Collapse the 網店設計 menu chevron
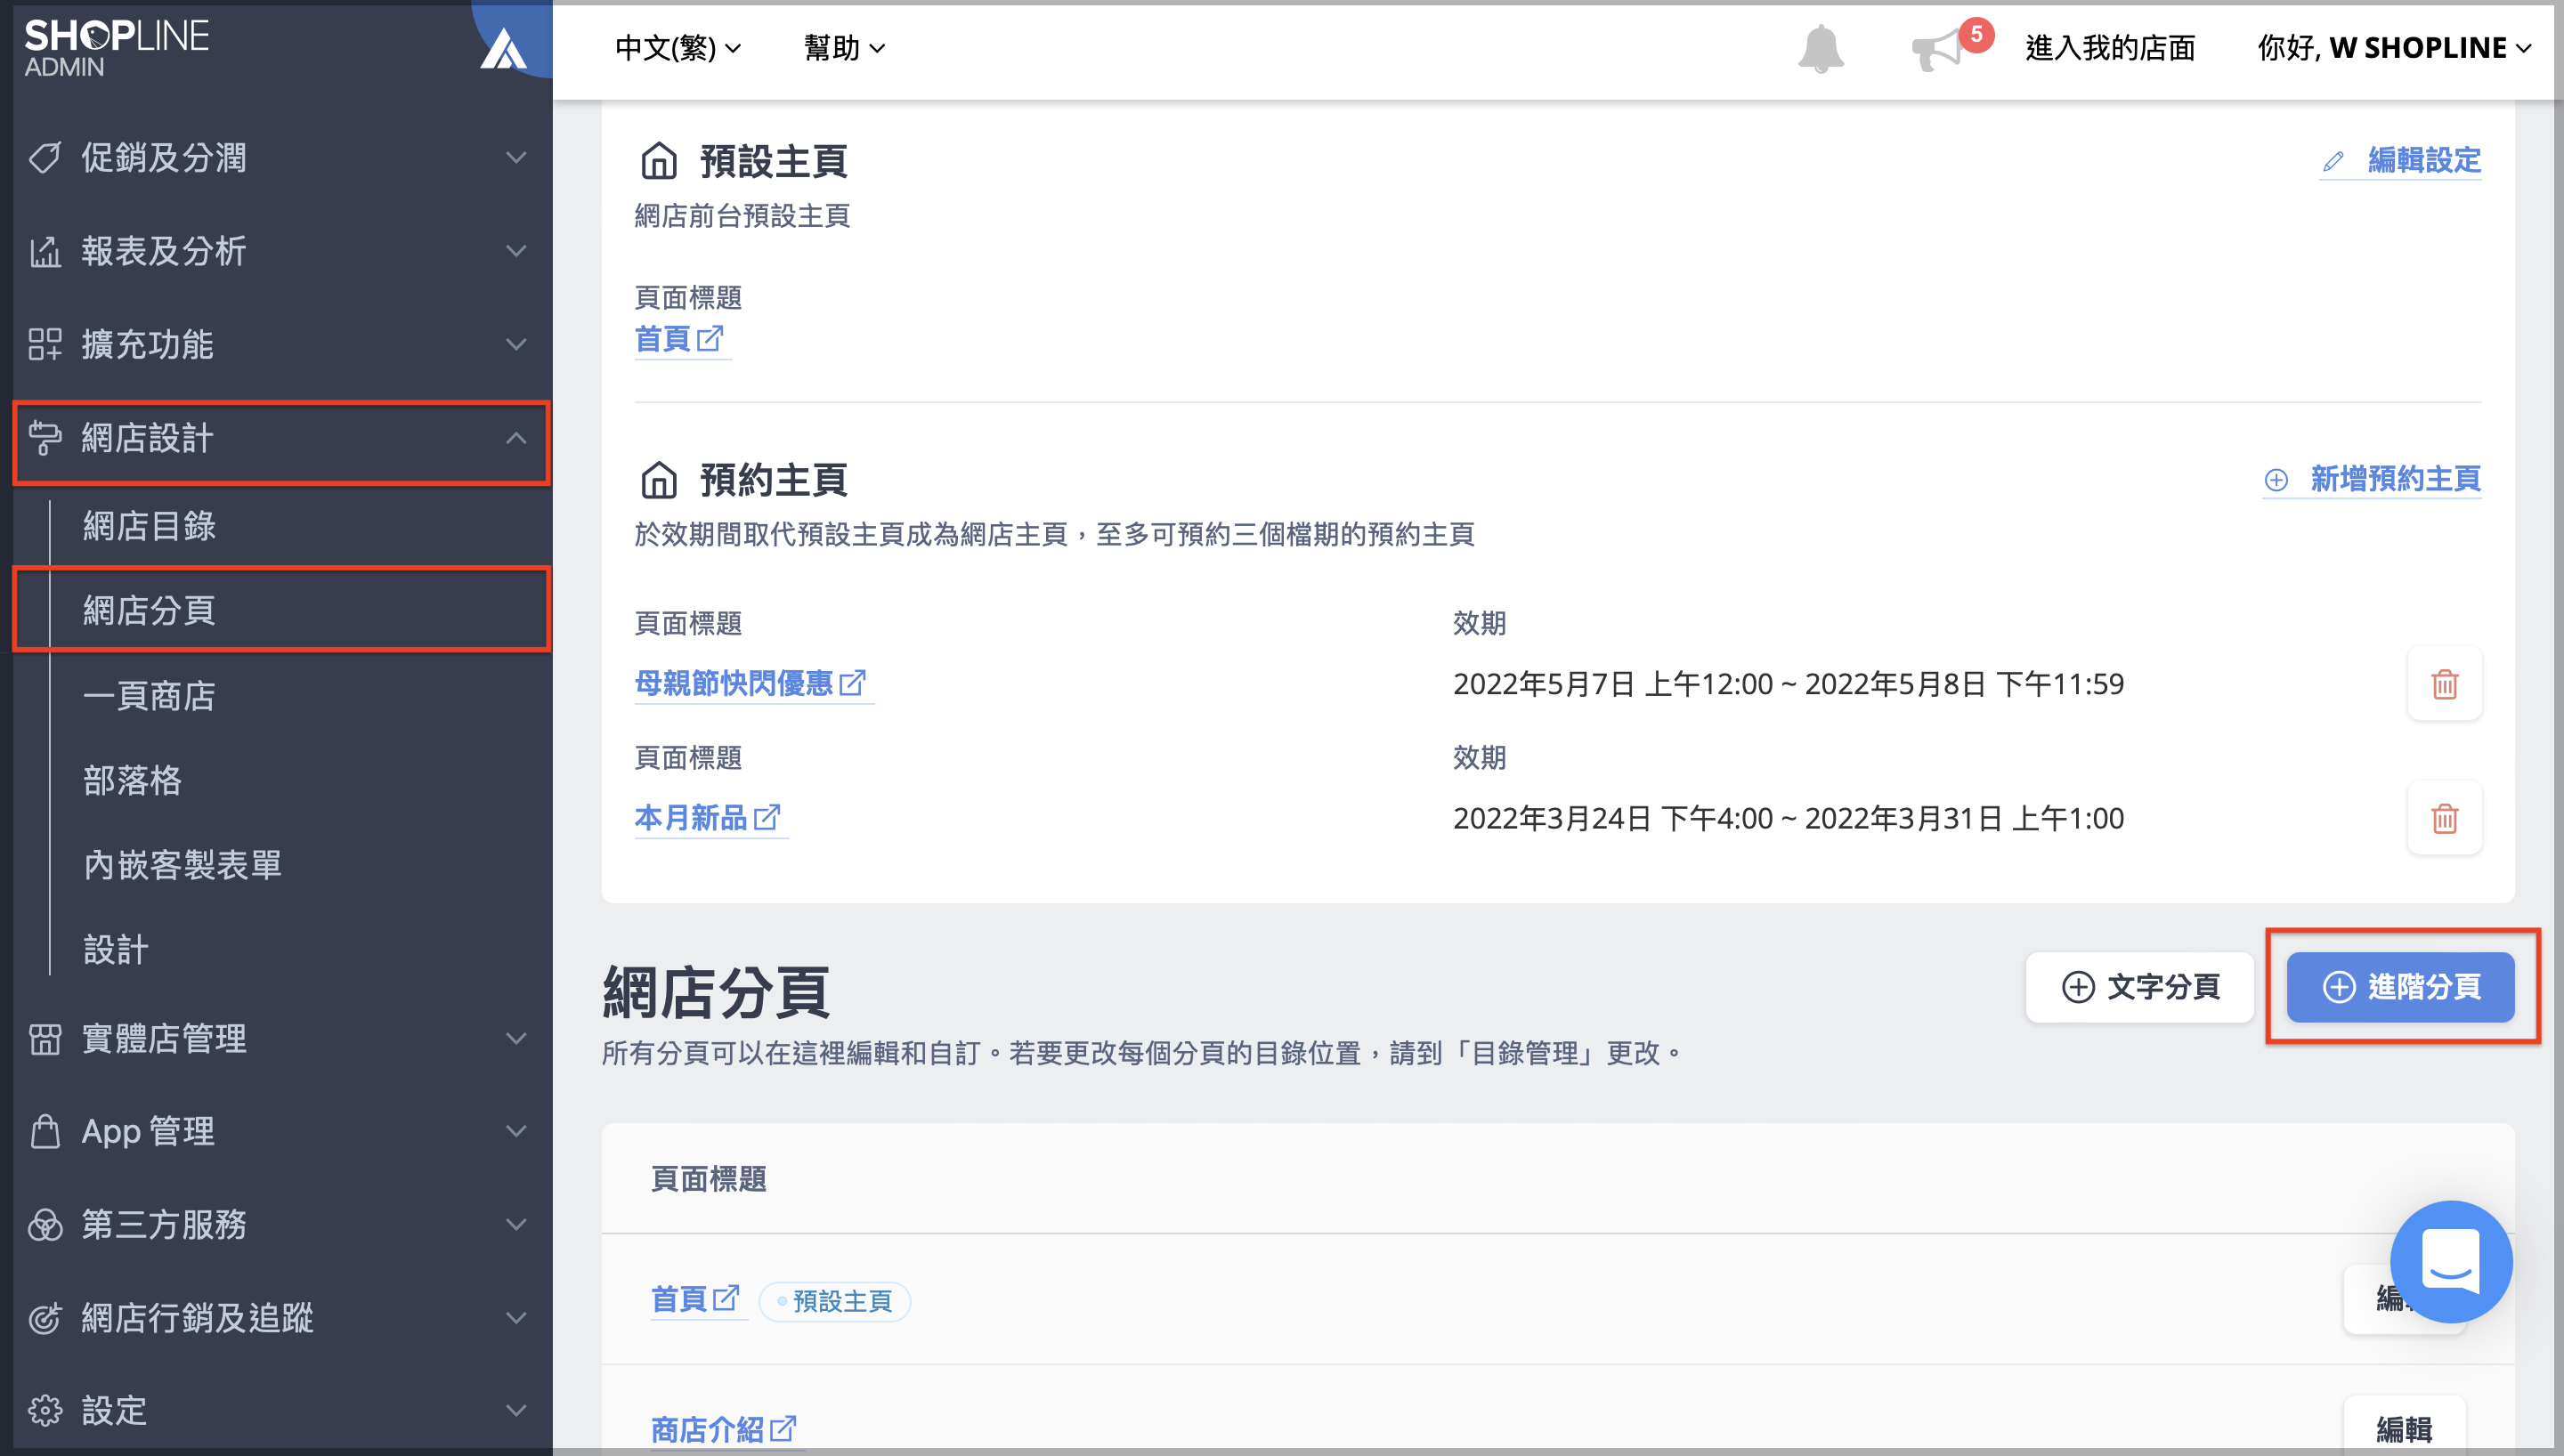The width and height of the screenshot is (2564, 1456). coord(516,438)
